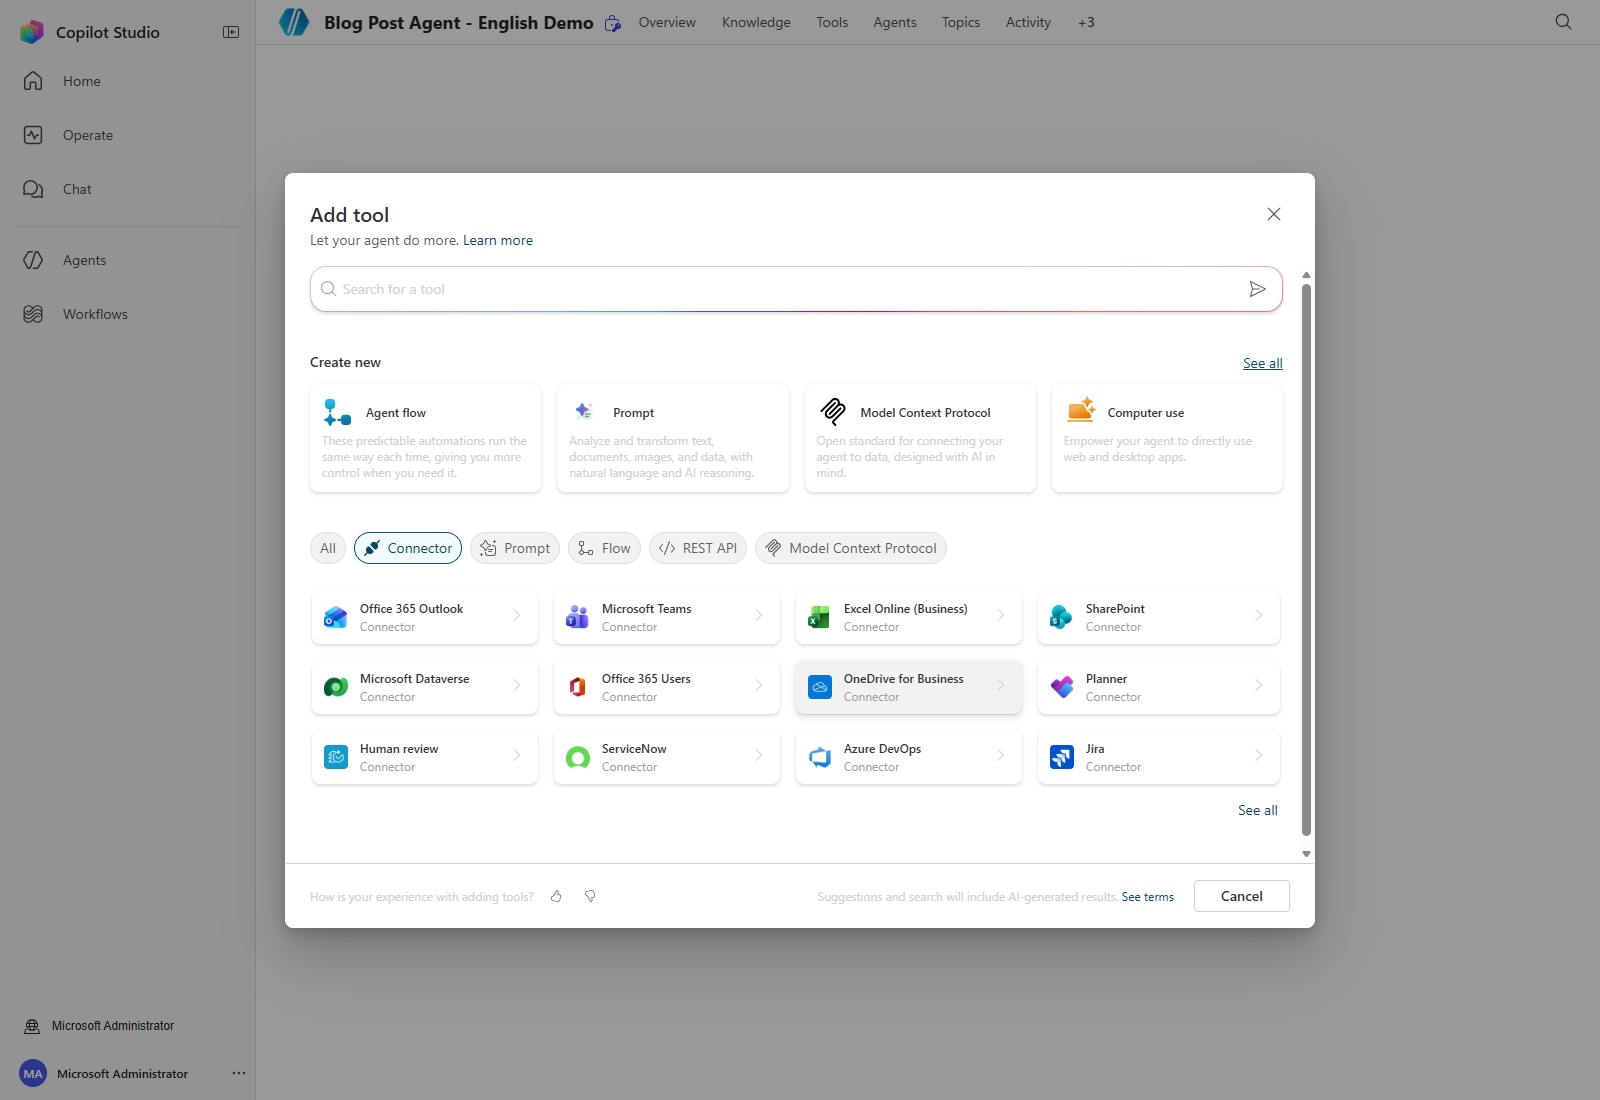Click the Office 365 Outlook connector icon
The image size is (1600, 1100).
336,617
